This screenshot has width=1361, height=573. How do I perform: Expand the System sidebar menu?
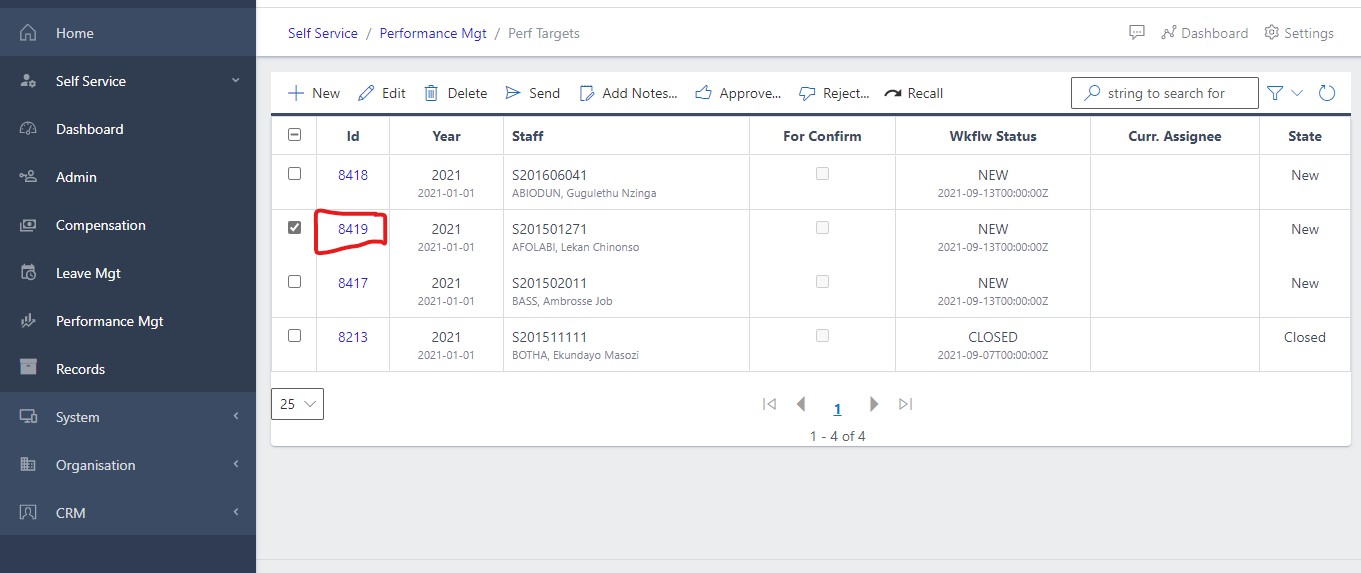(x=78, y=417)
